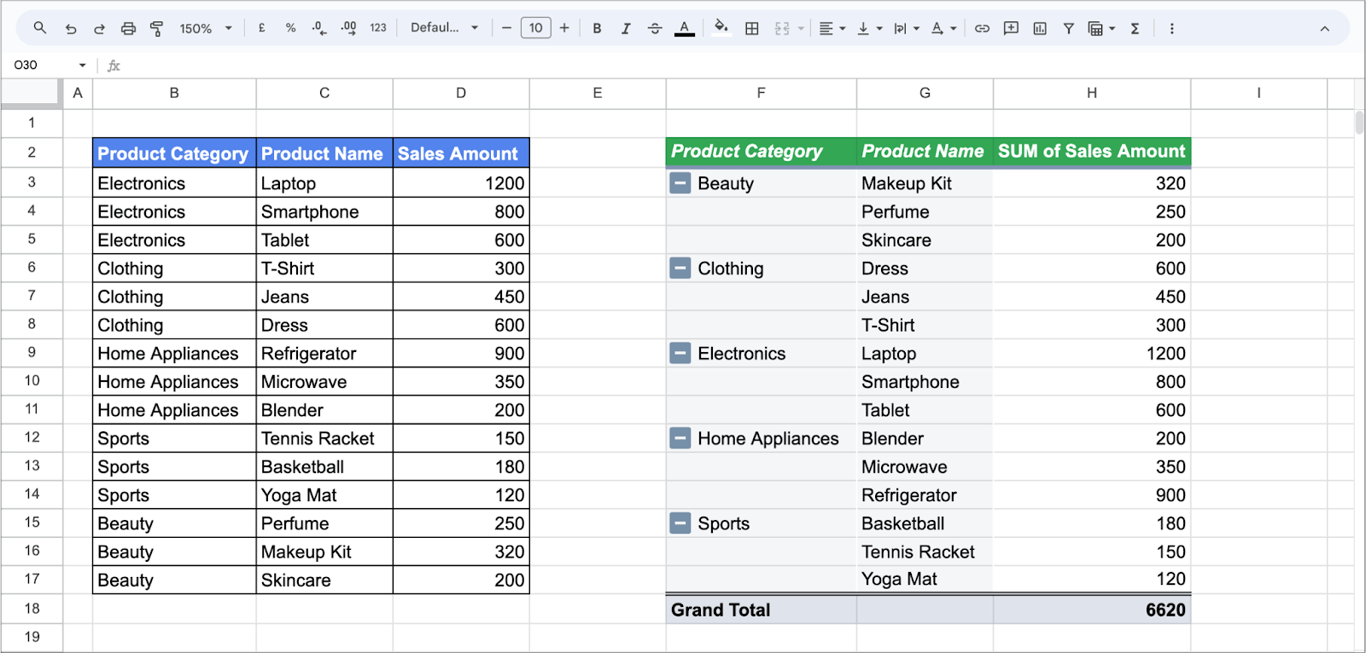The height and width of the screenshot is (653, 1366).
Task: Insert a chart
Action: click(x=1040, y=28)
